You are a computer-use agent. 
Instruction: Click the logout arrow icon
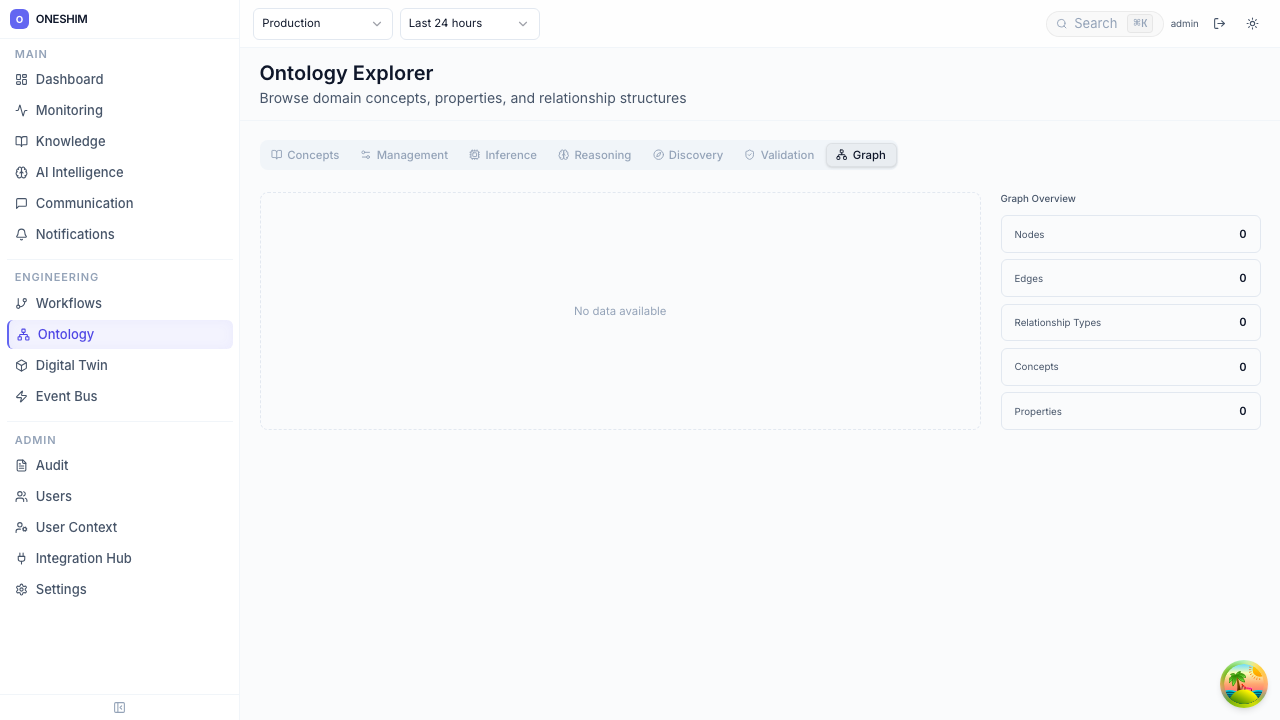click(x=1219, y=23)
